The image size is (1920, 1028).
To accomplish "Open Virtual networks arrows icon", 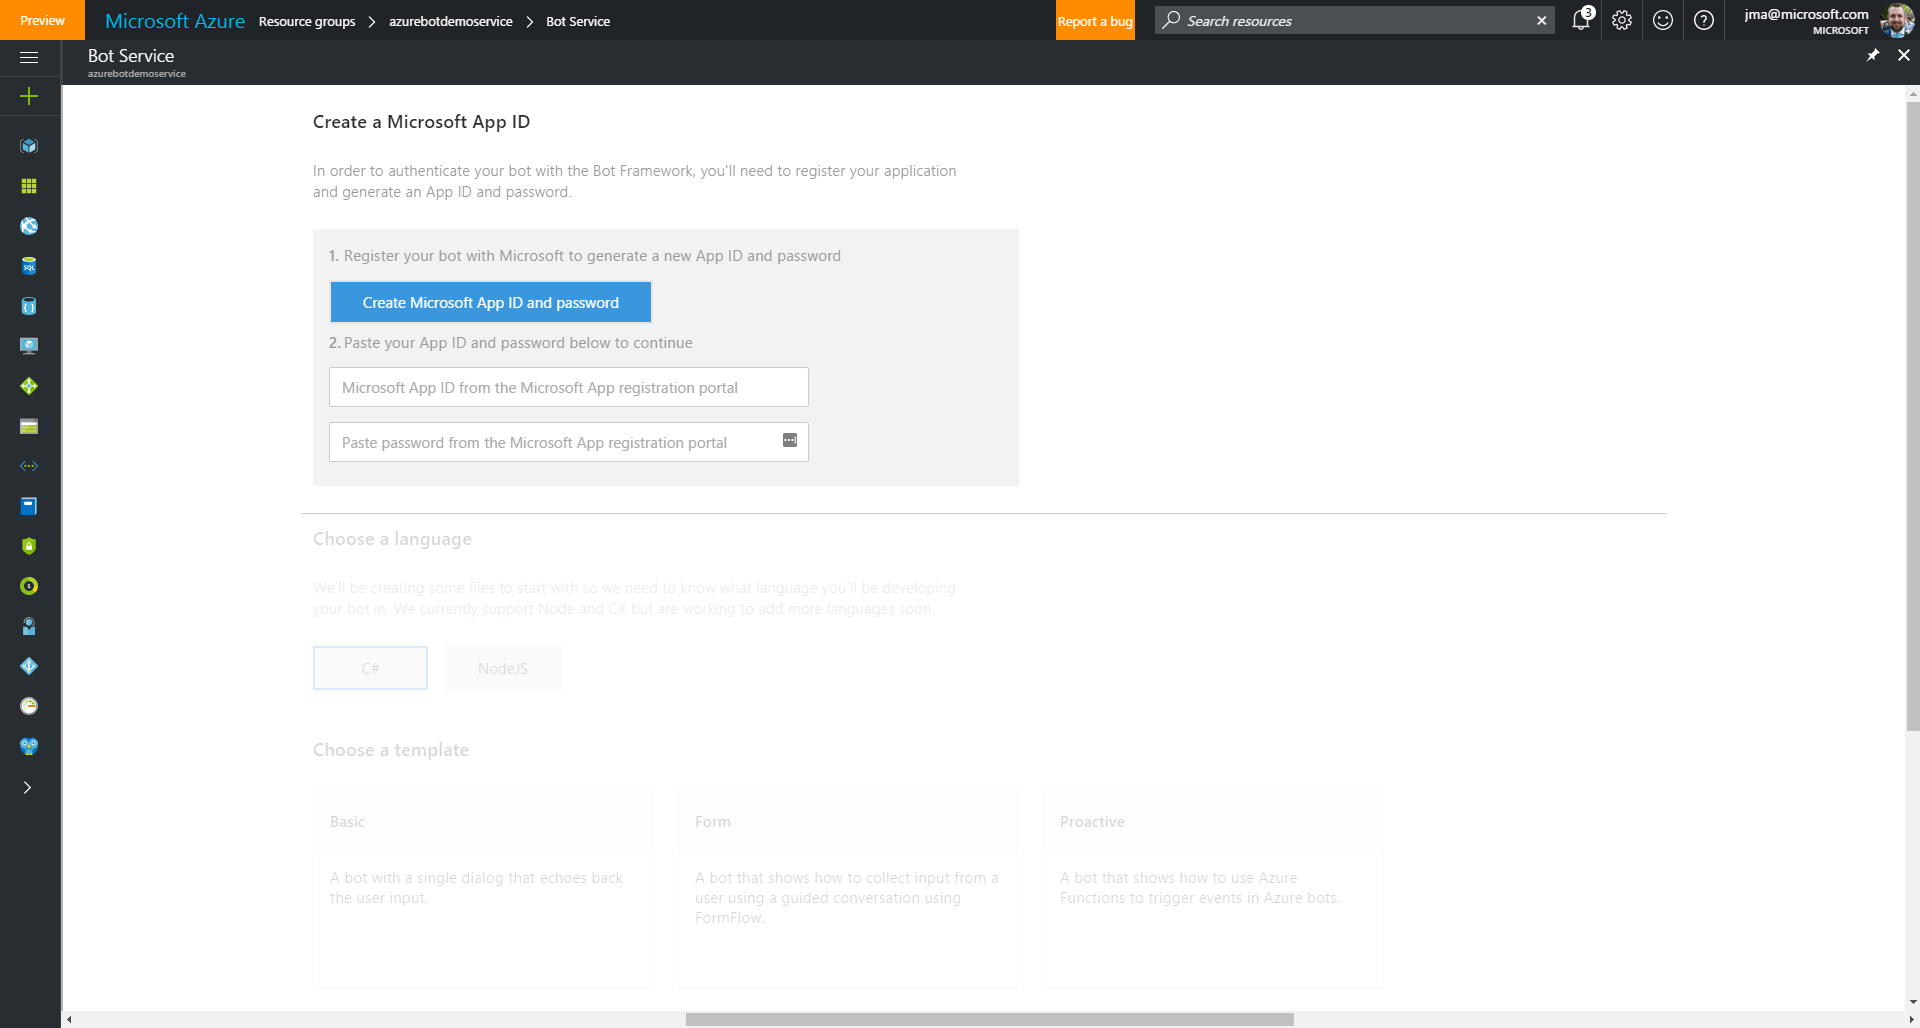I will [29, 466].
